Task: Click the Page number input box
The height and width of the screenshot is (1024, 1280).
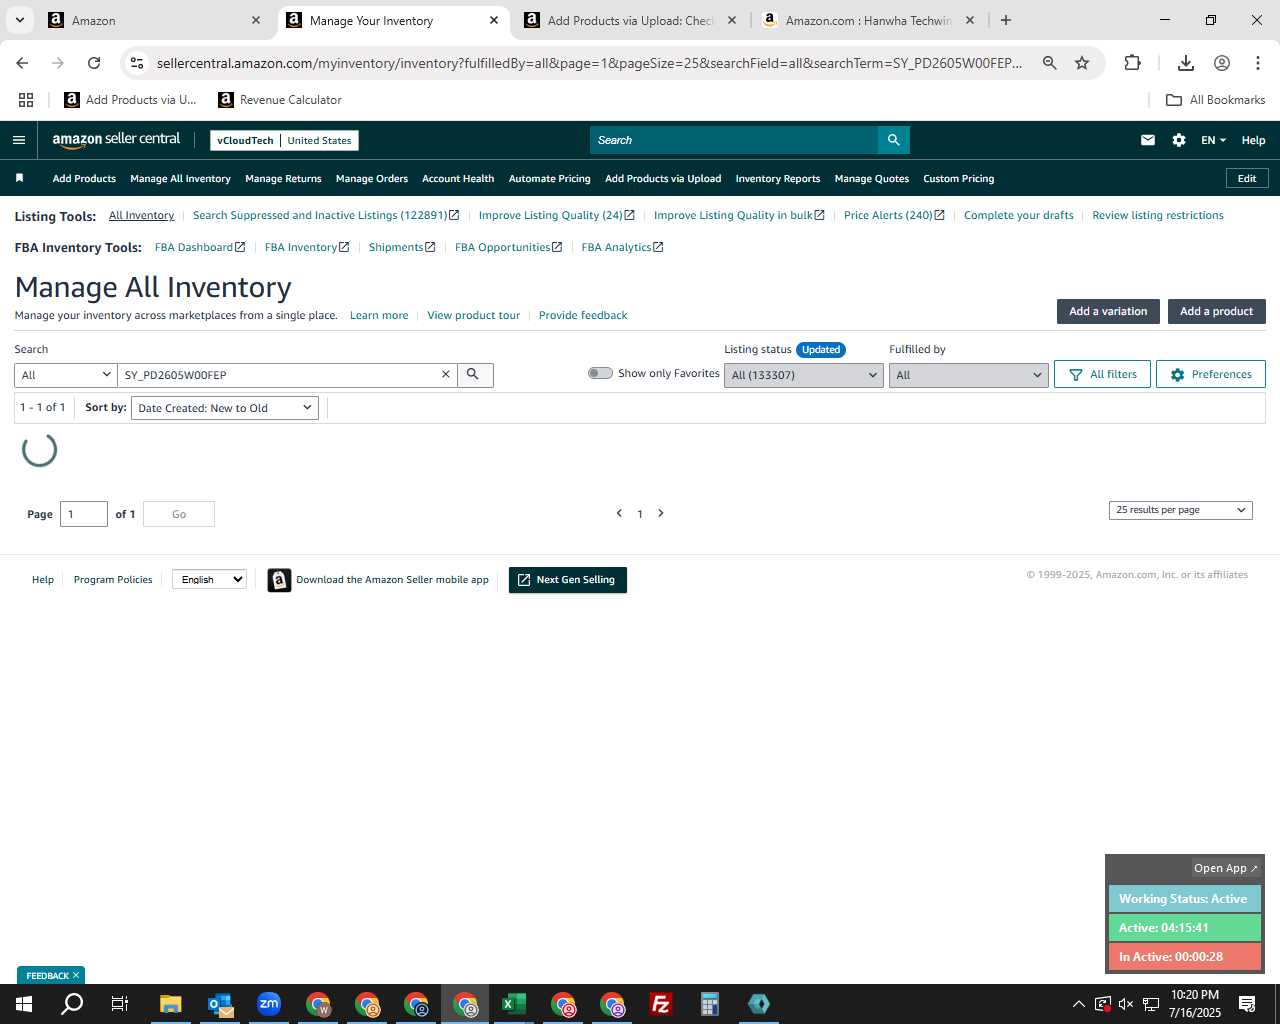Action: click(x=84, y=514)
